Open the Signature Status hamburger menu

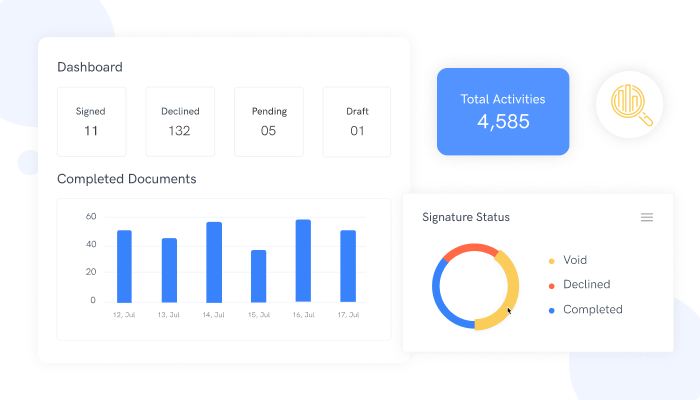(647, 217)
